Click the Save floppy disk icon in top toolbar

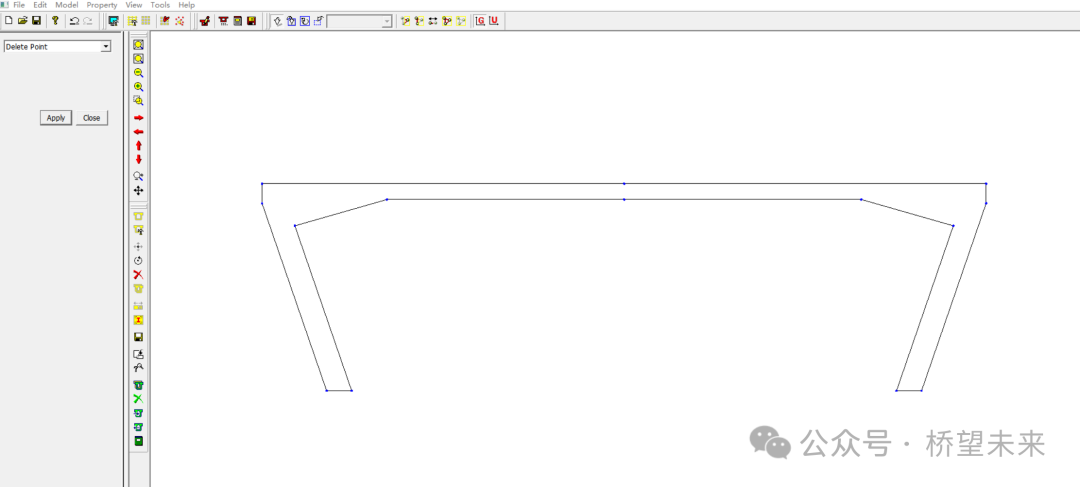coord(36,21)
